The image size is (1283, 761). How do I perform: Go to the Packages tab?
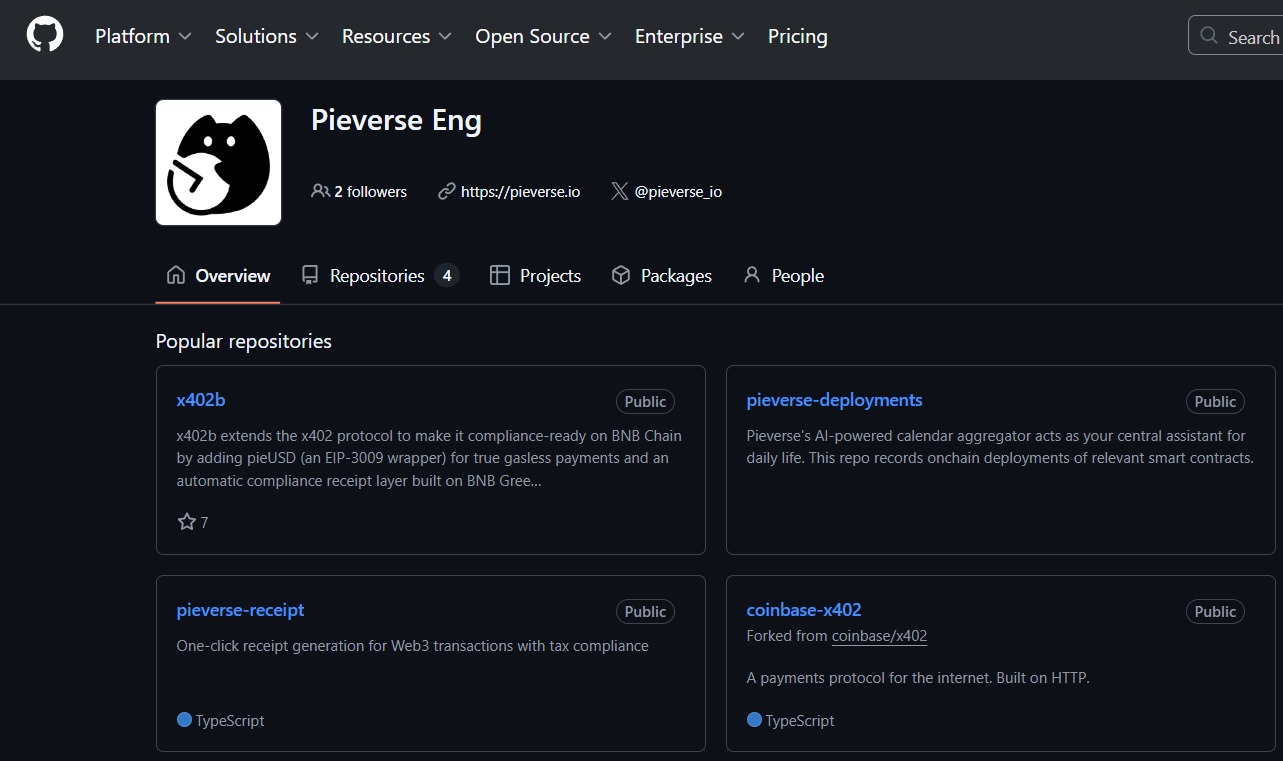[661, 276]
